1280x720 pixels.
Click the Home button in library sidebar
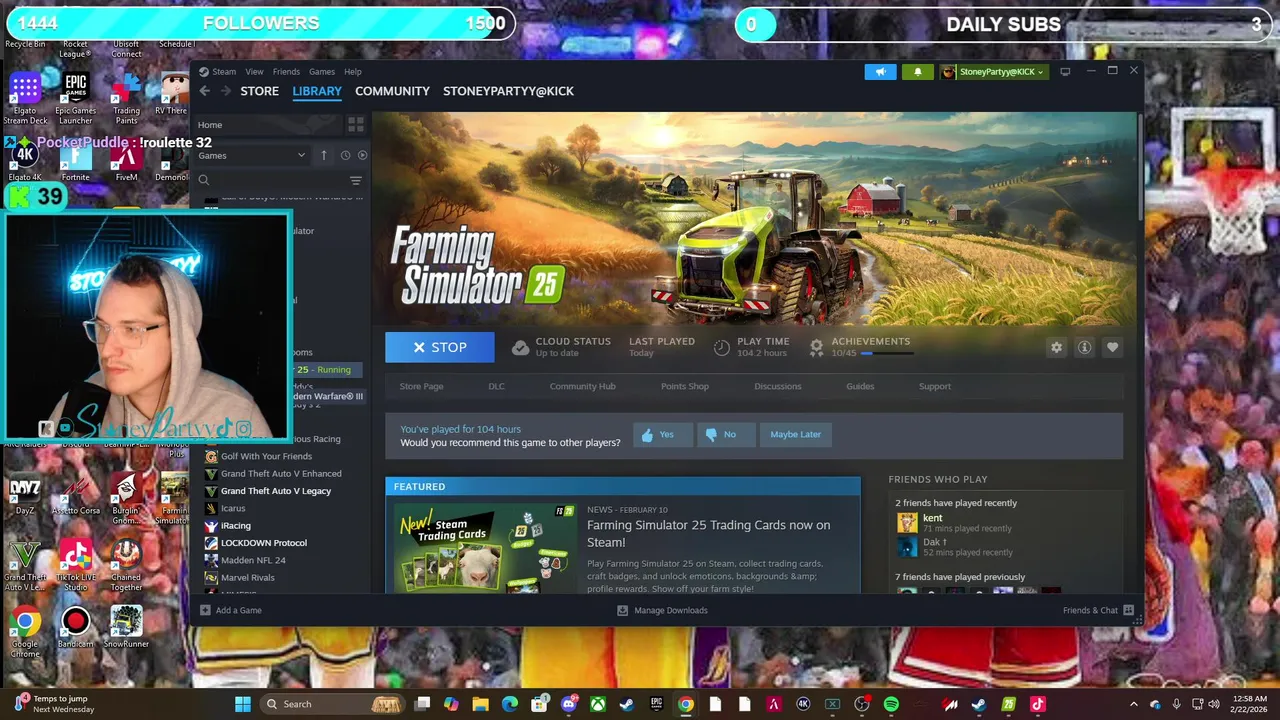click(265, 125)
